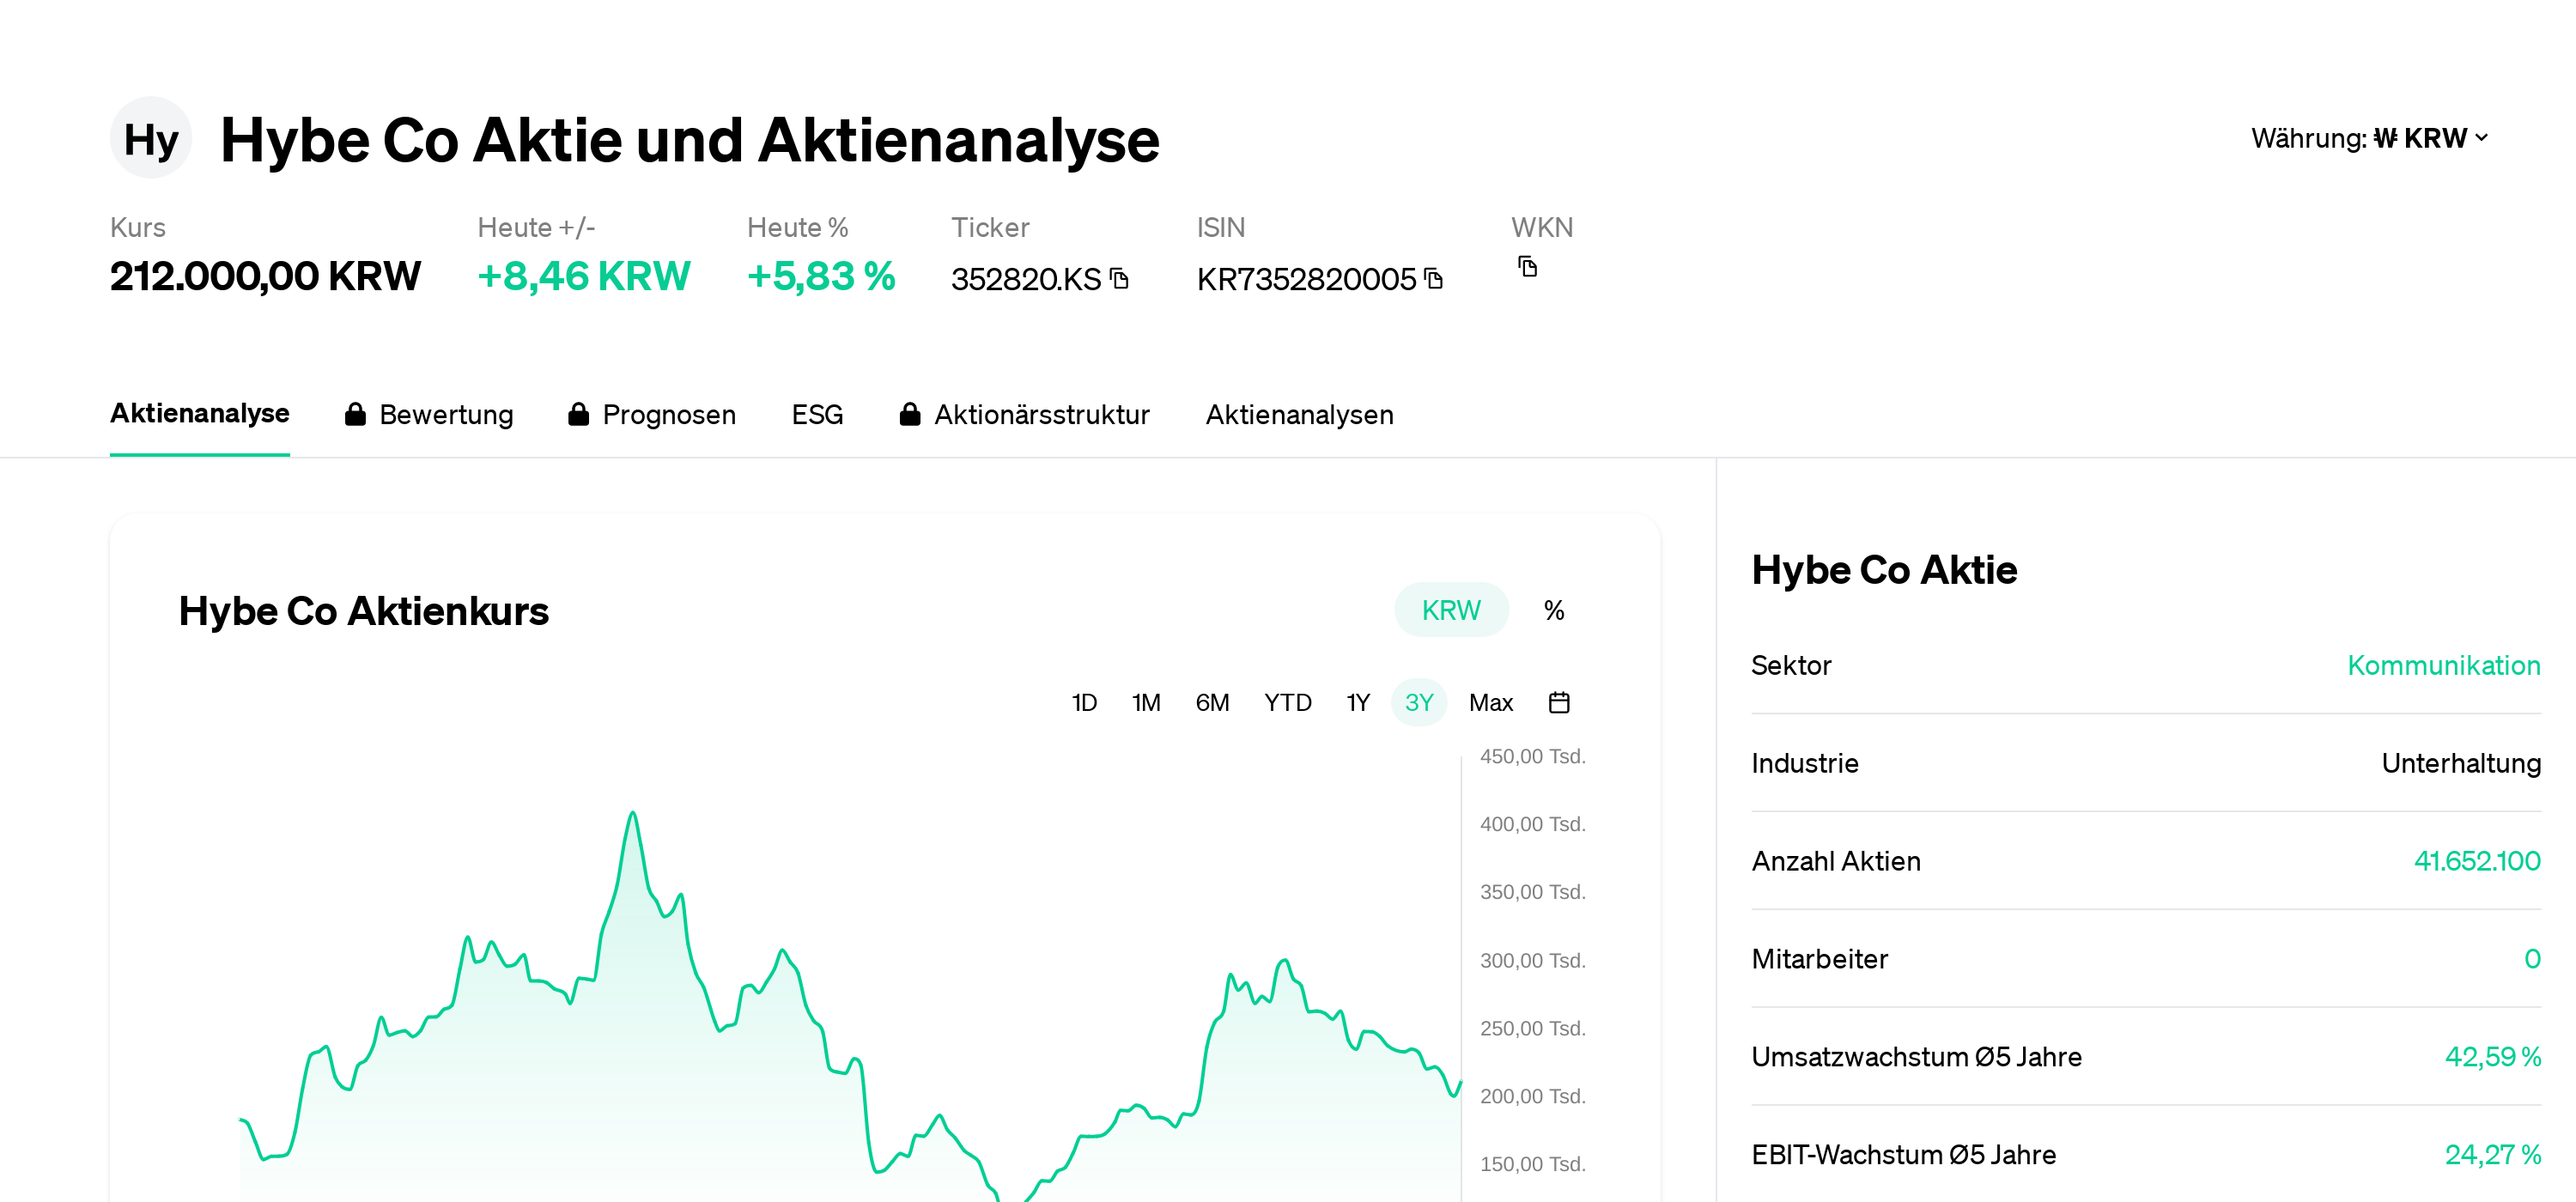This screenshot has height=1202, width=2576.
Task: Choose the YTD chart period
Action: click(x=1288, y=702)
